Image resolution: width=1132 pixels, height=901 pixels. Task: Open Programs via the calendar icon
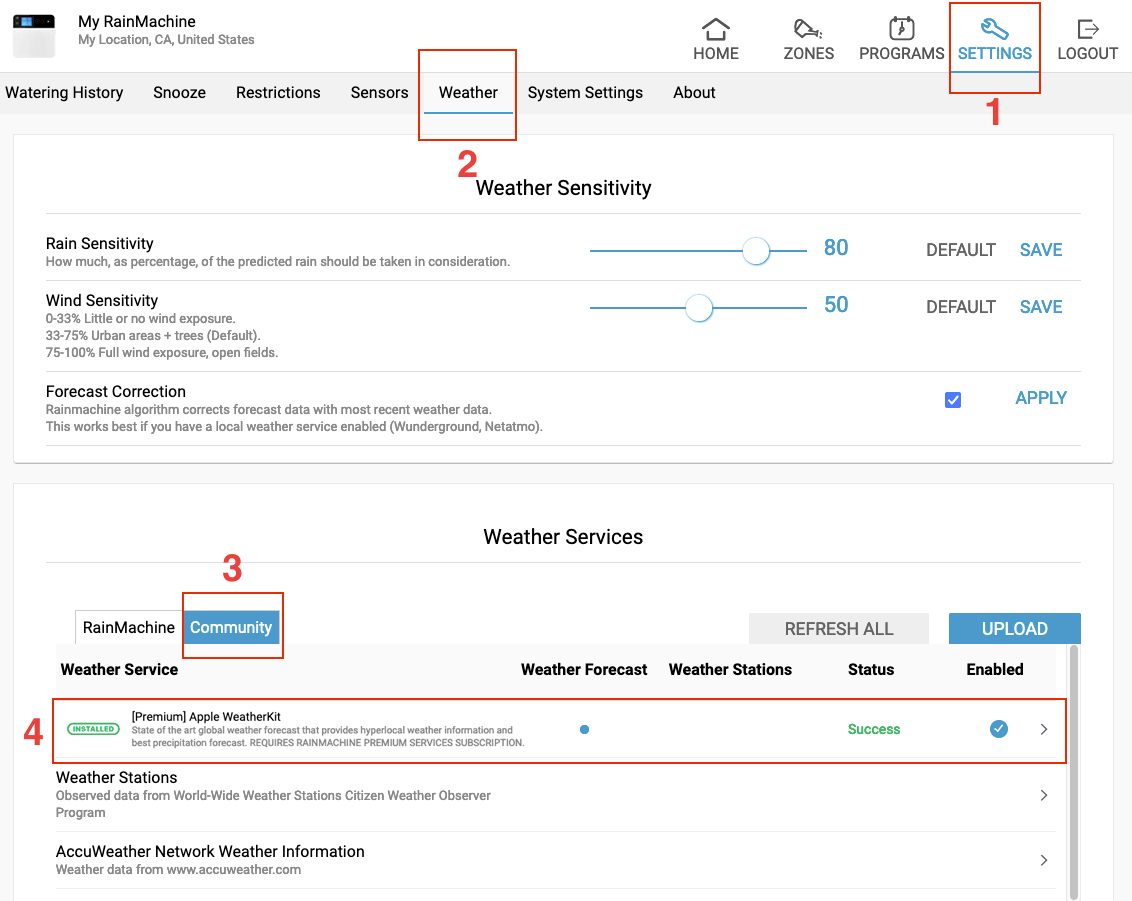901,30
